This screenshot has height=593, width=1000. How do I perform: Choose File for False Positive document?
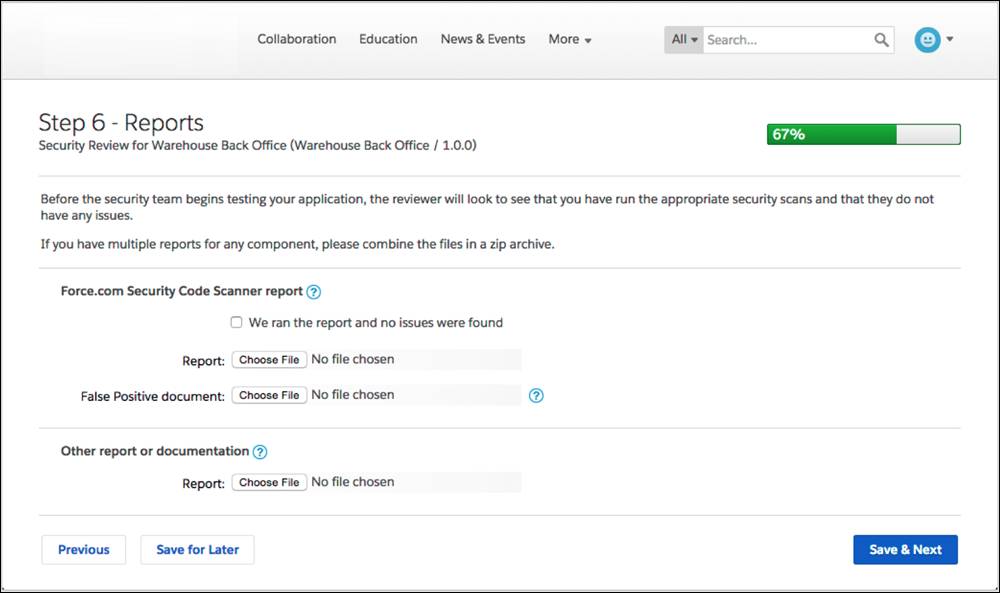coord(269,395)
